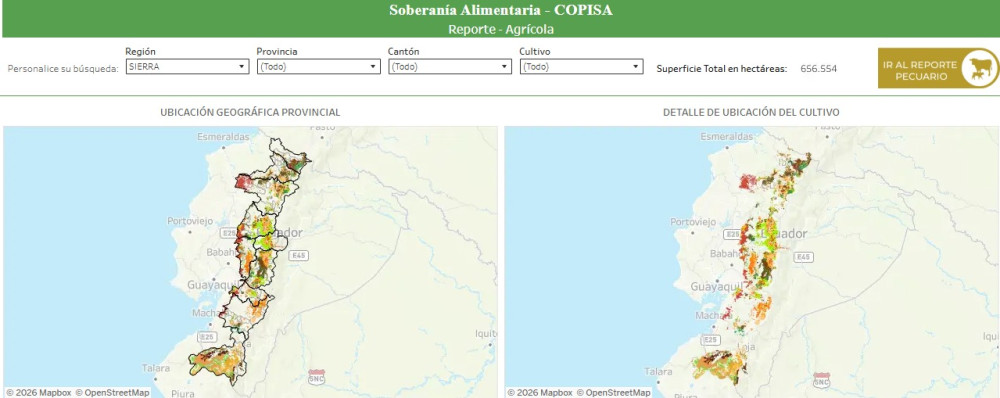Image resolution: width=1000 pixels, height=398 pixels.
Task: Select the red crop area on left map
Action: point(244,183)
